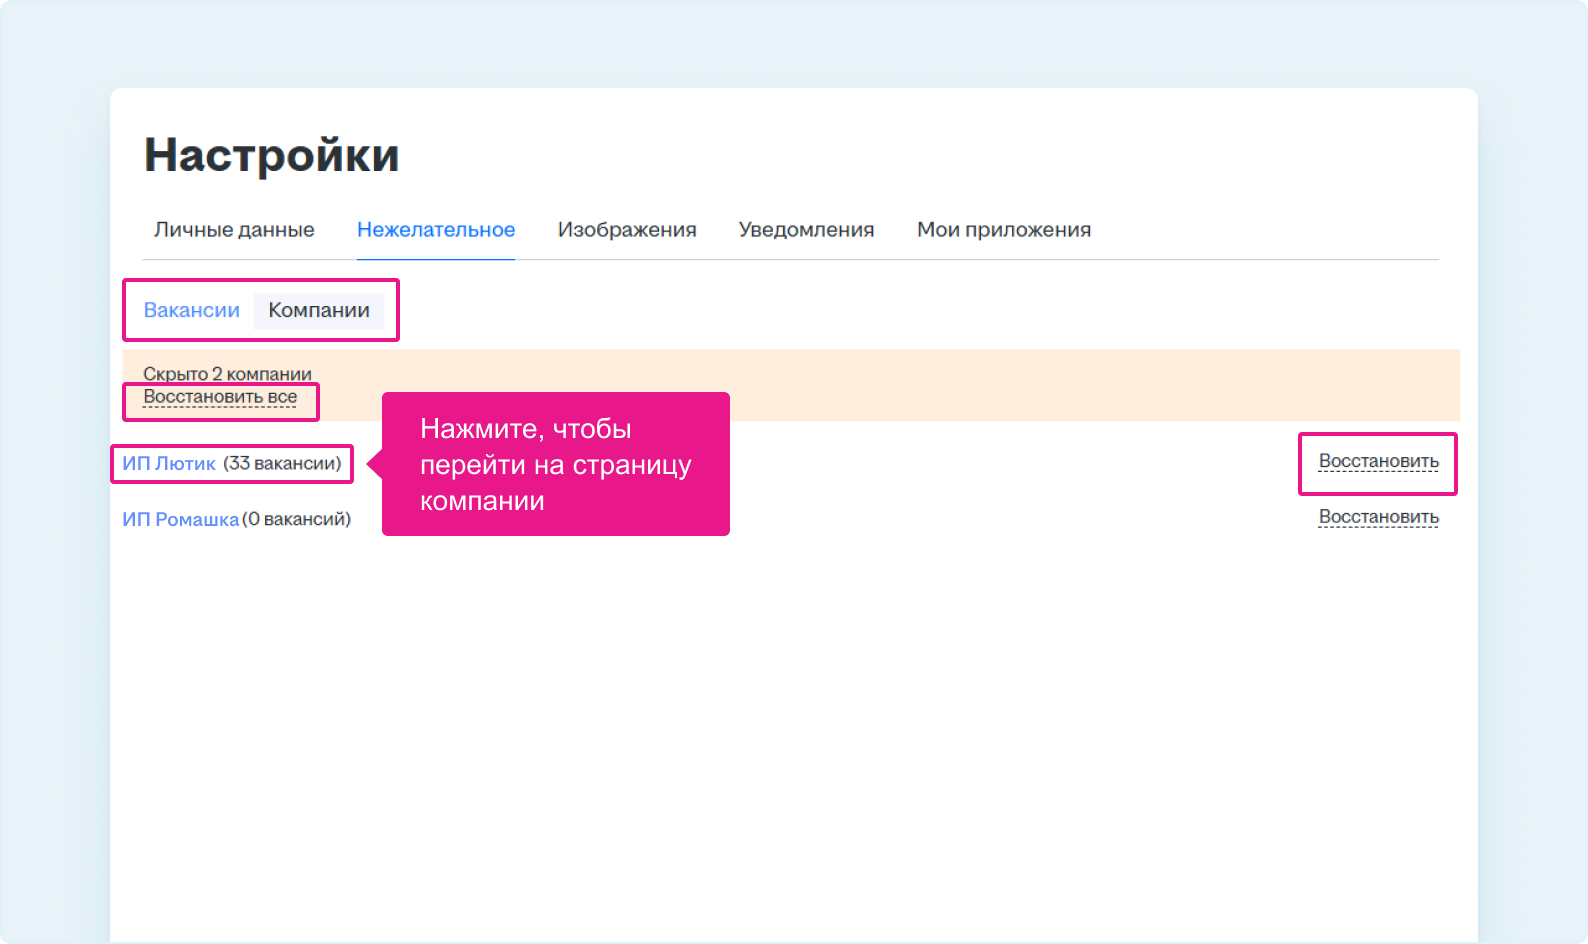Open the ИП Ромашка company page
Viewport: 1588px width, 944px height.
tap(180, 520)
